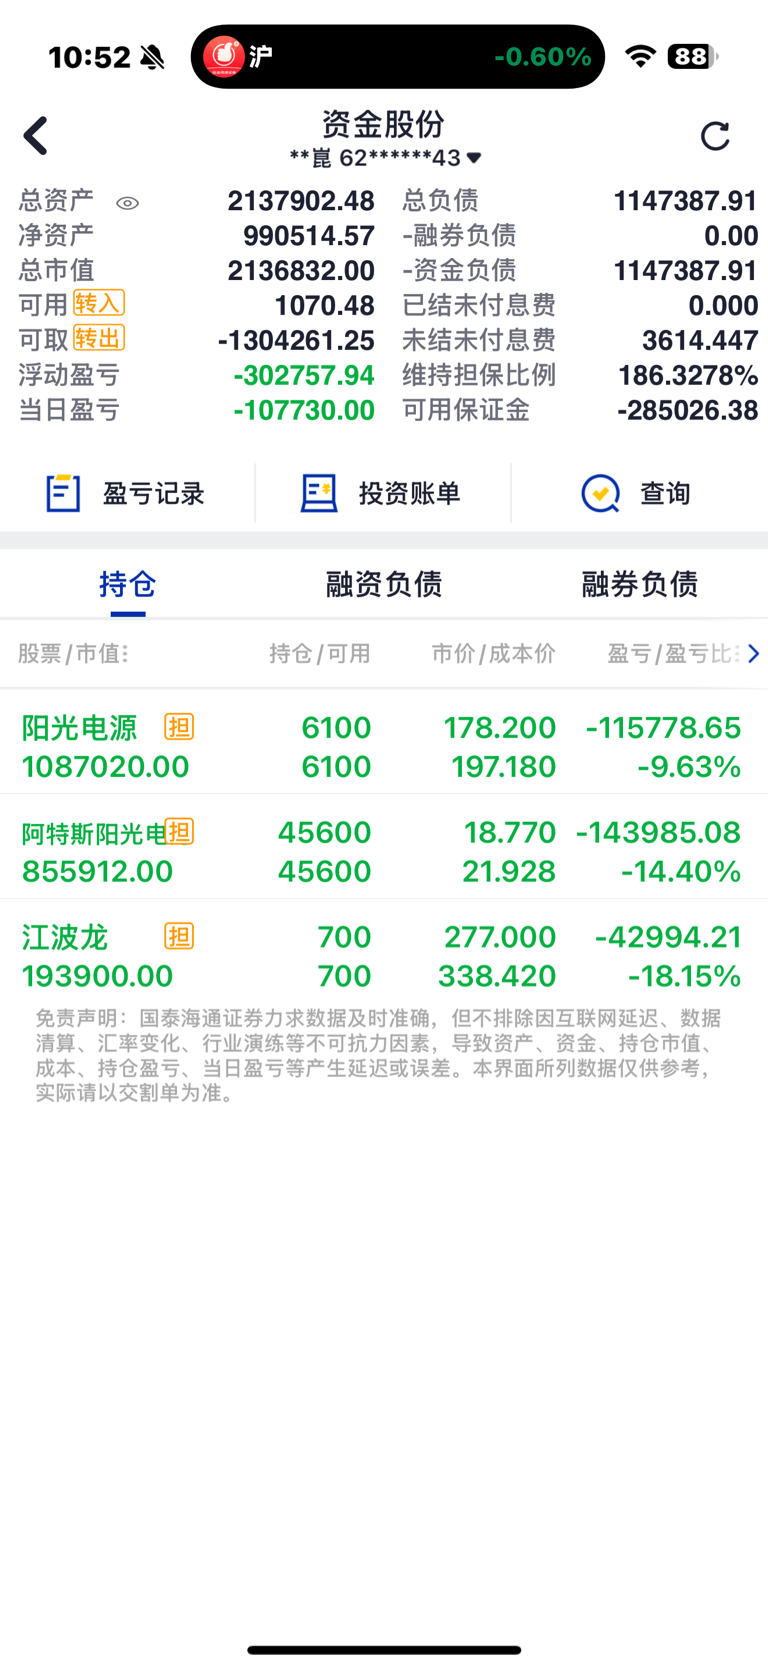The width and height of the screenshot is (768, 1669).
Task: Select 维持担保比例 value 186.3278%
Action: pyautogui.click(x=688, y=375)
